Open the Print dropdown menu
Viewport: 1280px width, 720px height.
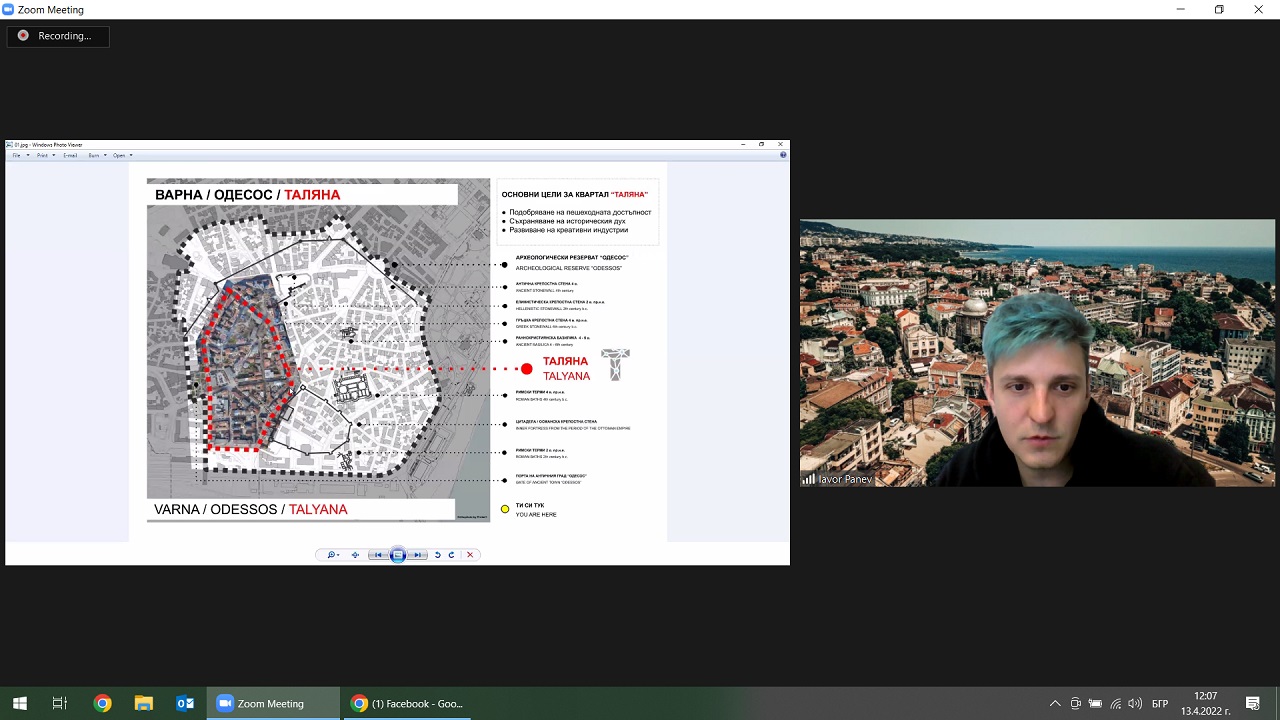click(x=43, y=155)
